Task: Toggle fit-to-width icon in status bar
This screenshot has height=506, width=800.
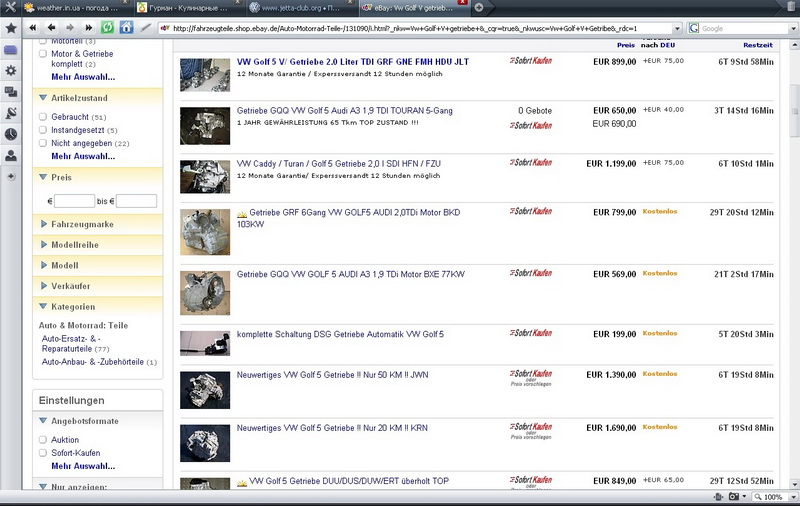Action: pyautogui.click(x=718, y=497)
